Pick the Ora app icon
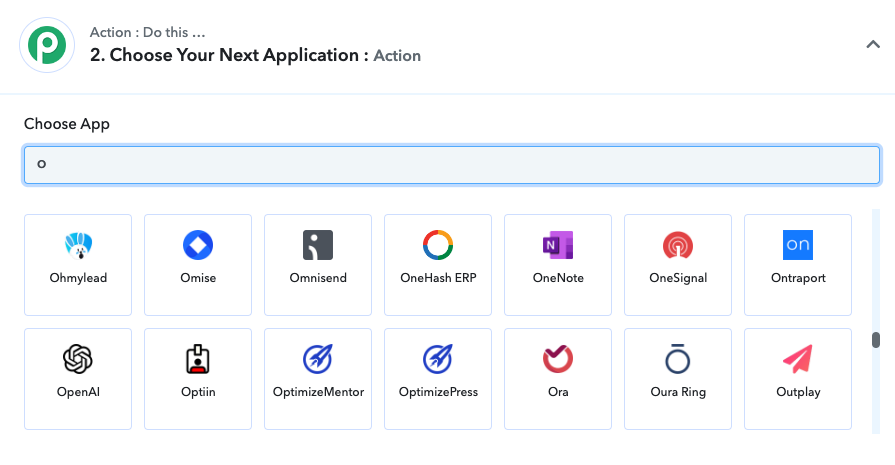 558,359
